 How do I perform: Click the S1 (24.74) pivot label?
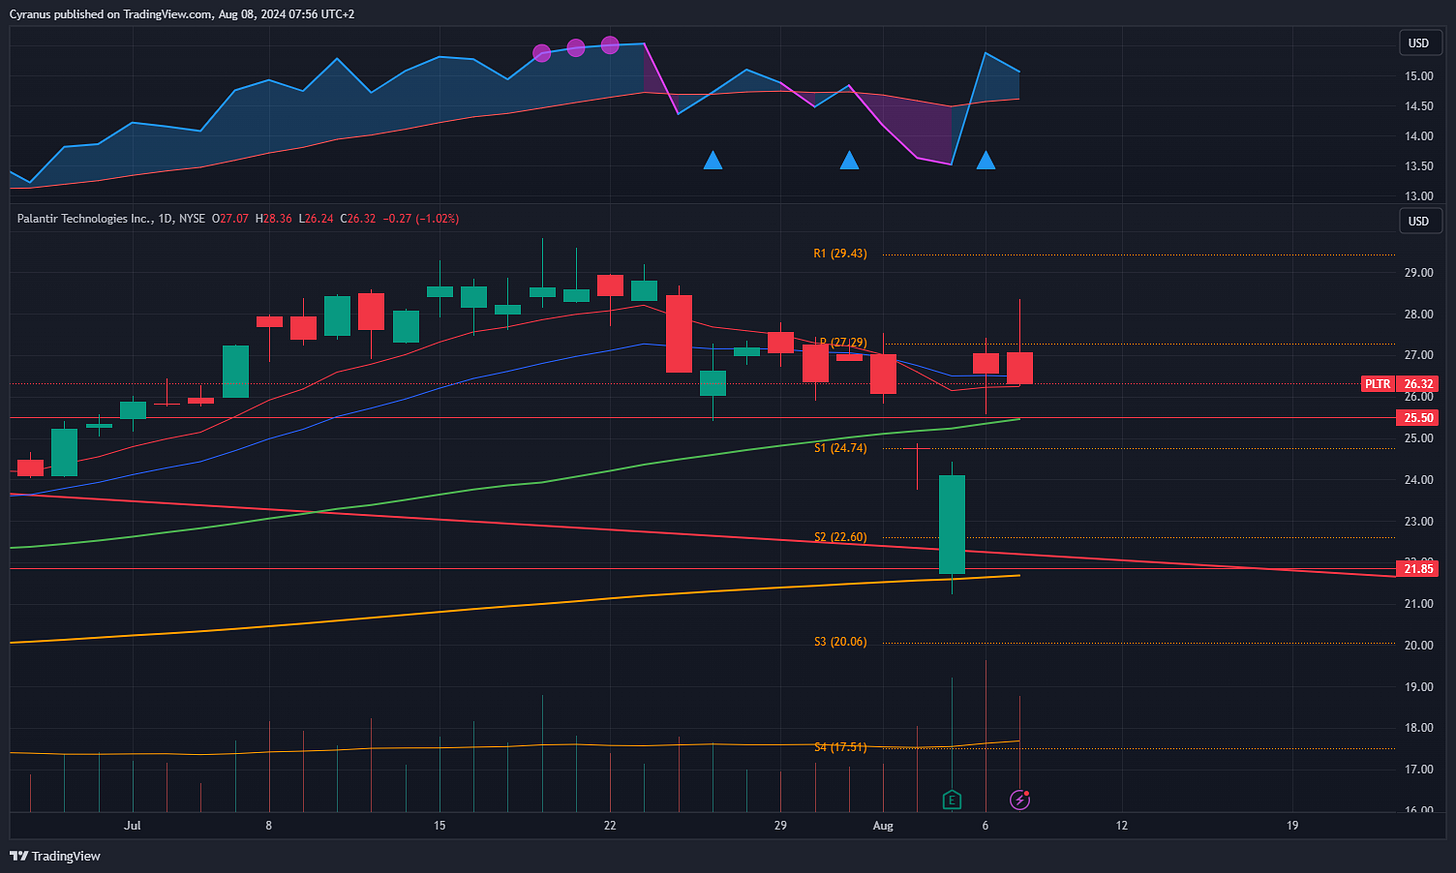(x=840, y=448)
